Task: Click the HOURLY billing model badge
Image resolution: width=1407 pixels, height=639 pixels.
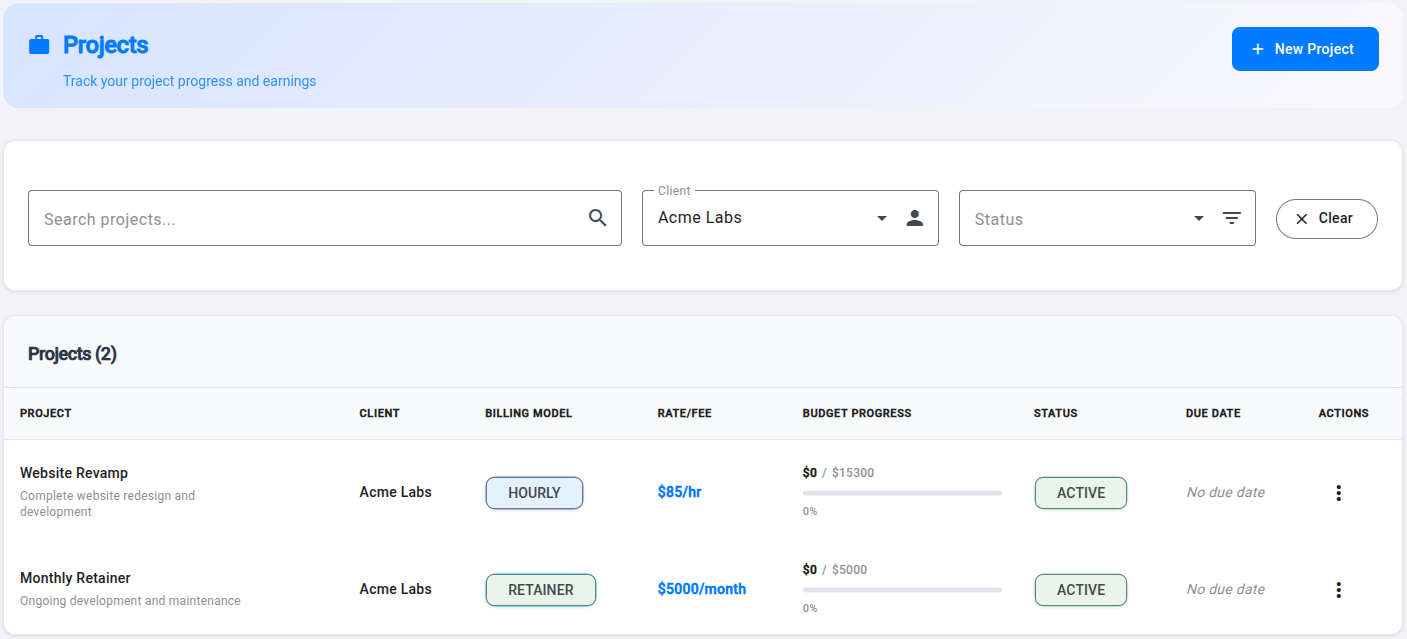Action: pos(534,493)
